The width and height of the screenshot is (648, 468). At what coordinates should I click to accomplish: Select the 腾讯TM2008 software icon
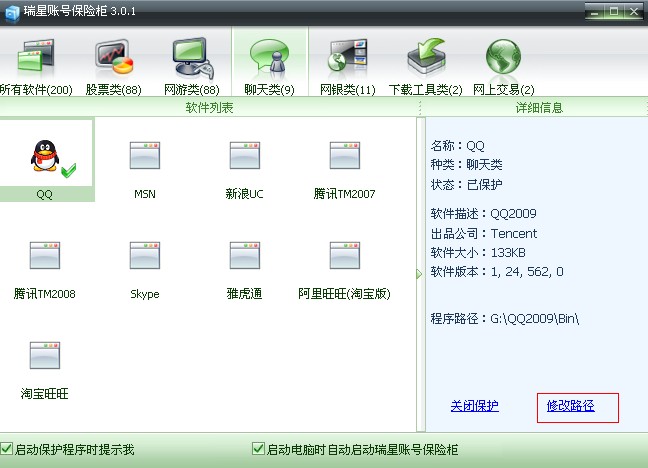point(45,255)
